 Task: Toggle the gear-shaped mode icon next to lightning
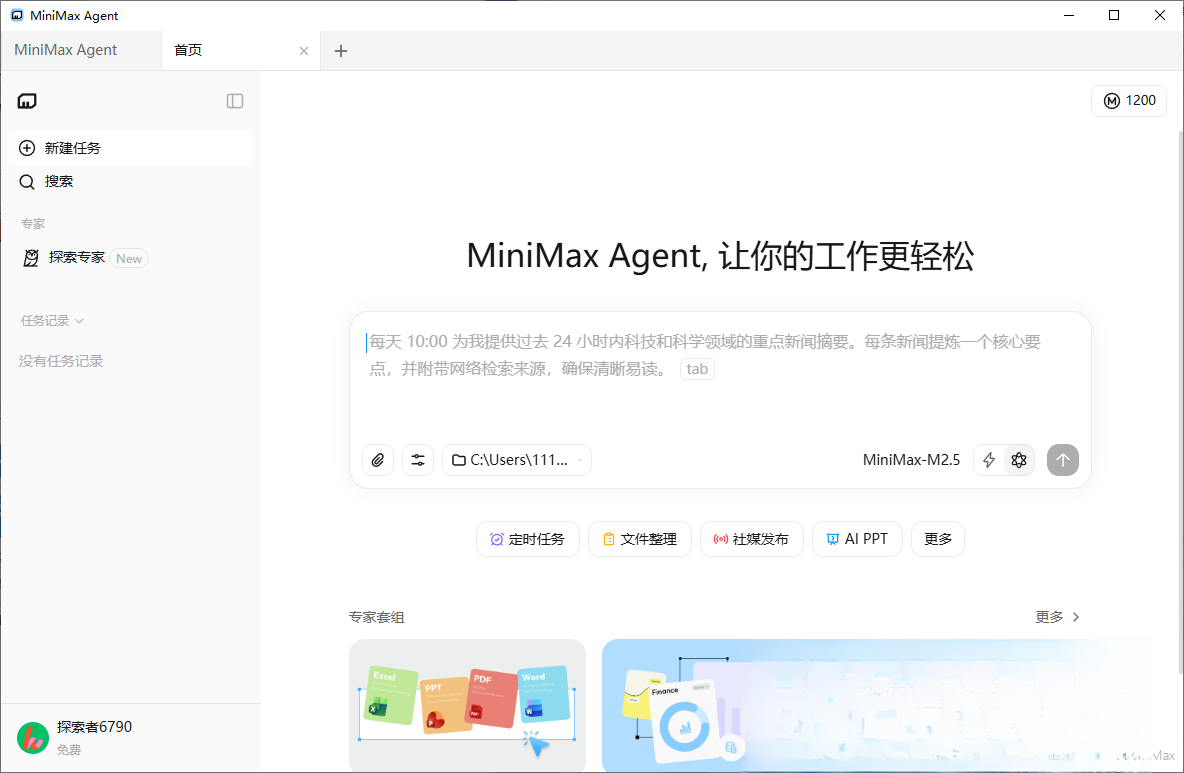[x=1019, y=460]
